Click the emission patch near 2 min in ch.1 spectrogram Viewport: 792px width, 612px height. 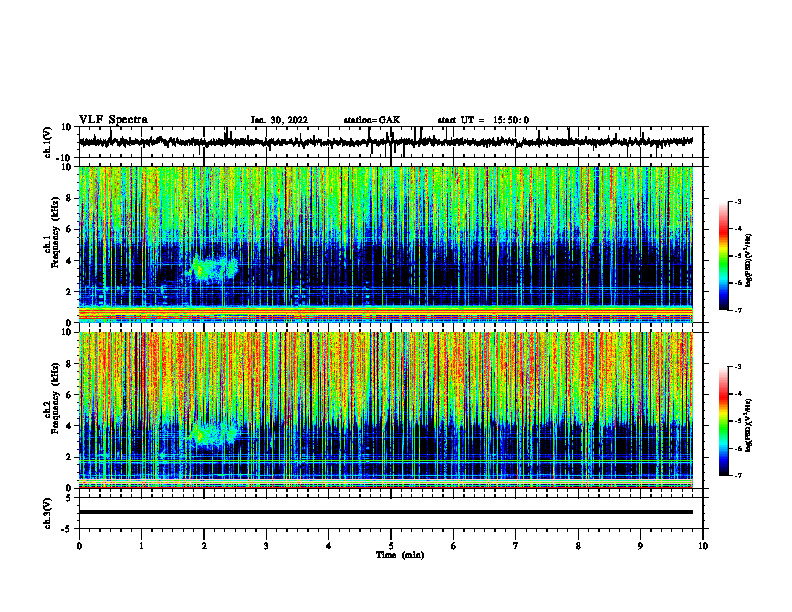tap(213, 268)
